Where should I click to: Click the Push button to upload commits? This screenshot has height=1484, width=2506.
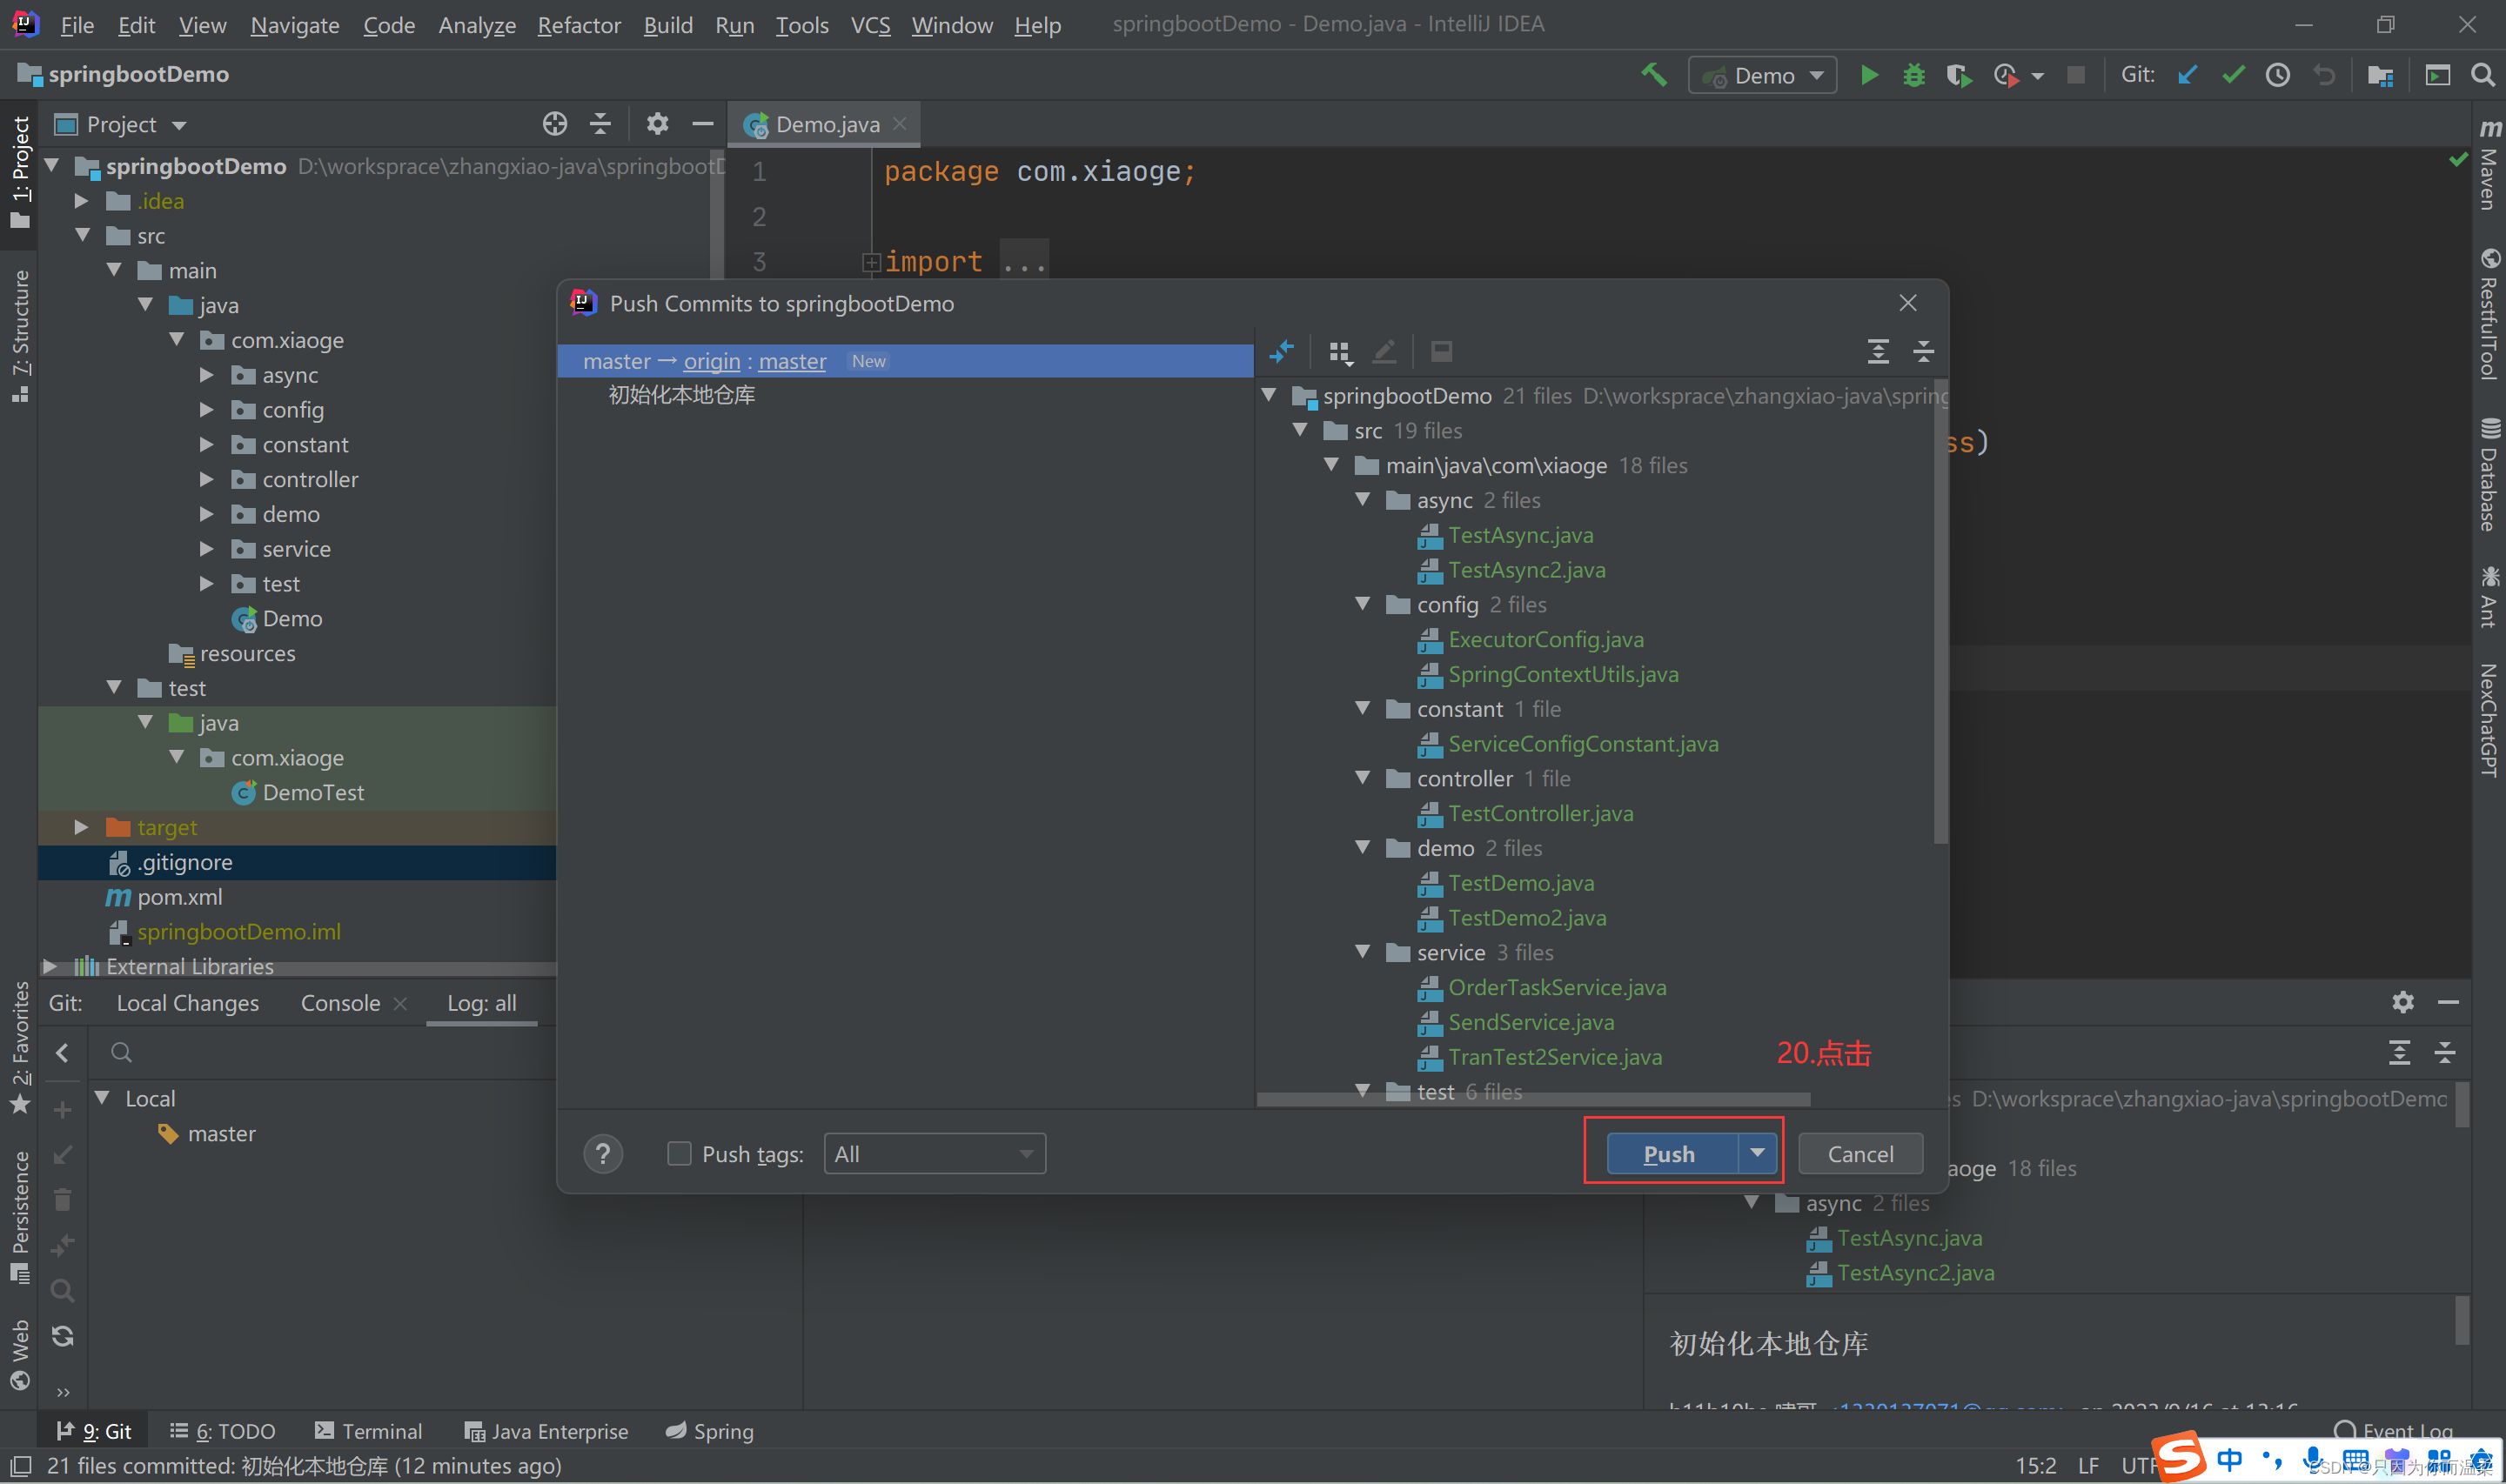tap(1668, 1152)
